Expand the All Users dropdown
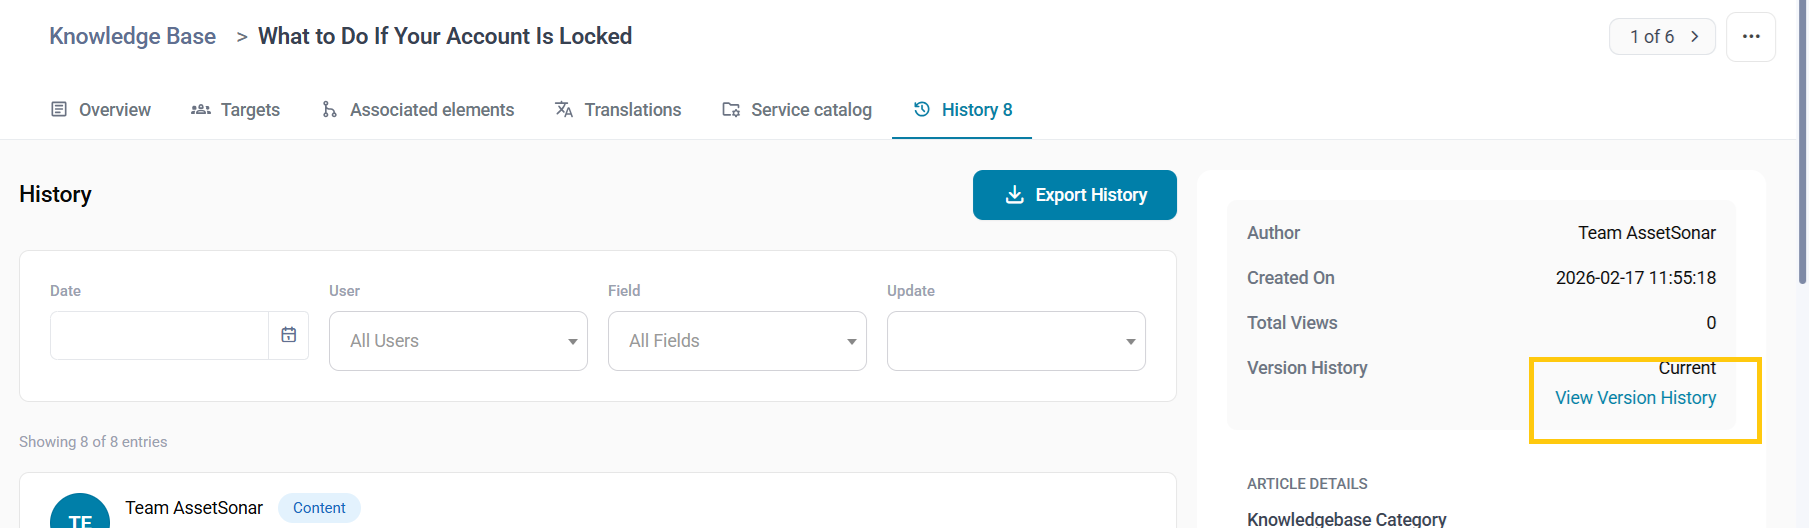The height and width of the screenshot is (528, 1809). coord(458,341)
